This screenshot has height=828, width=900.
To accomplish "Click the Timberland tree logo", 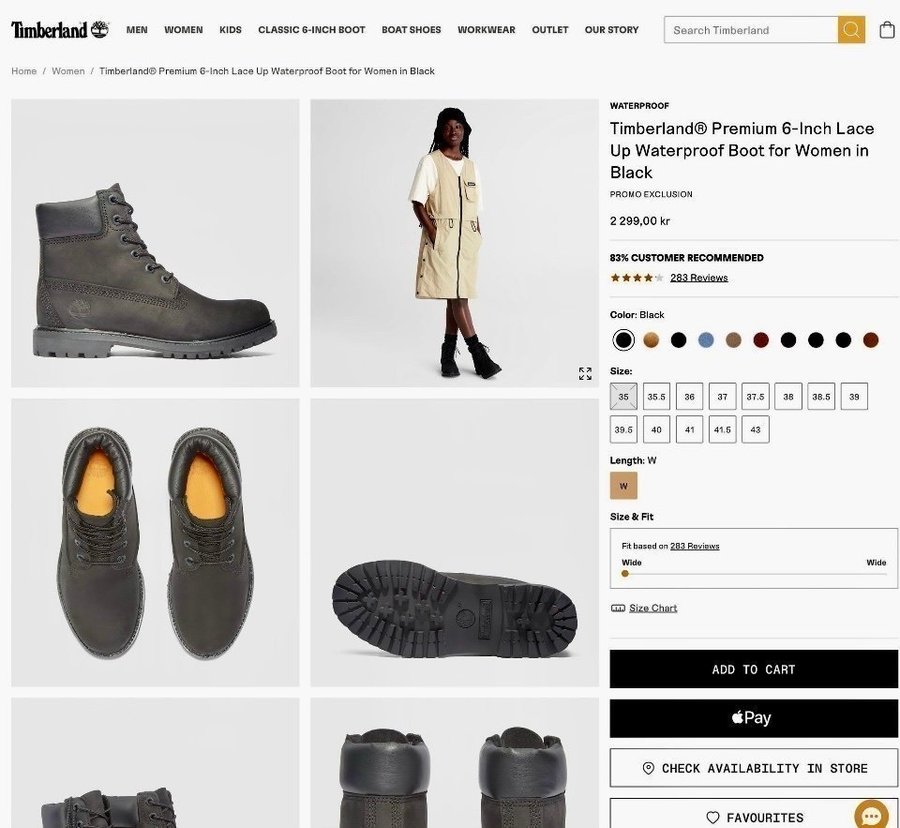I will click(x=99, y=29).
